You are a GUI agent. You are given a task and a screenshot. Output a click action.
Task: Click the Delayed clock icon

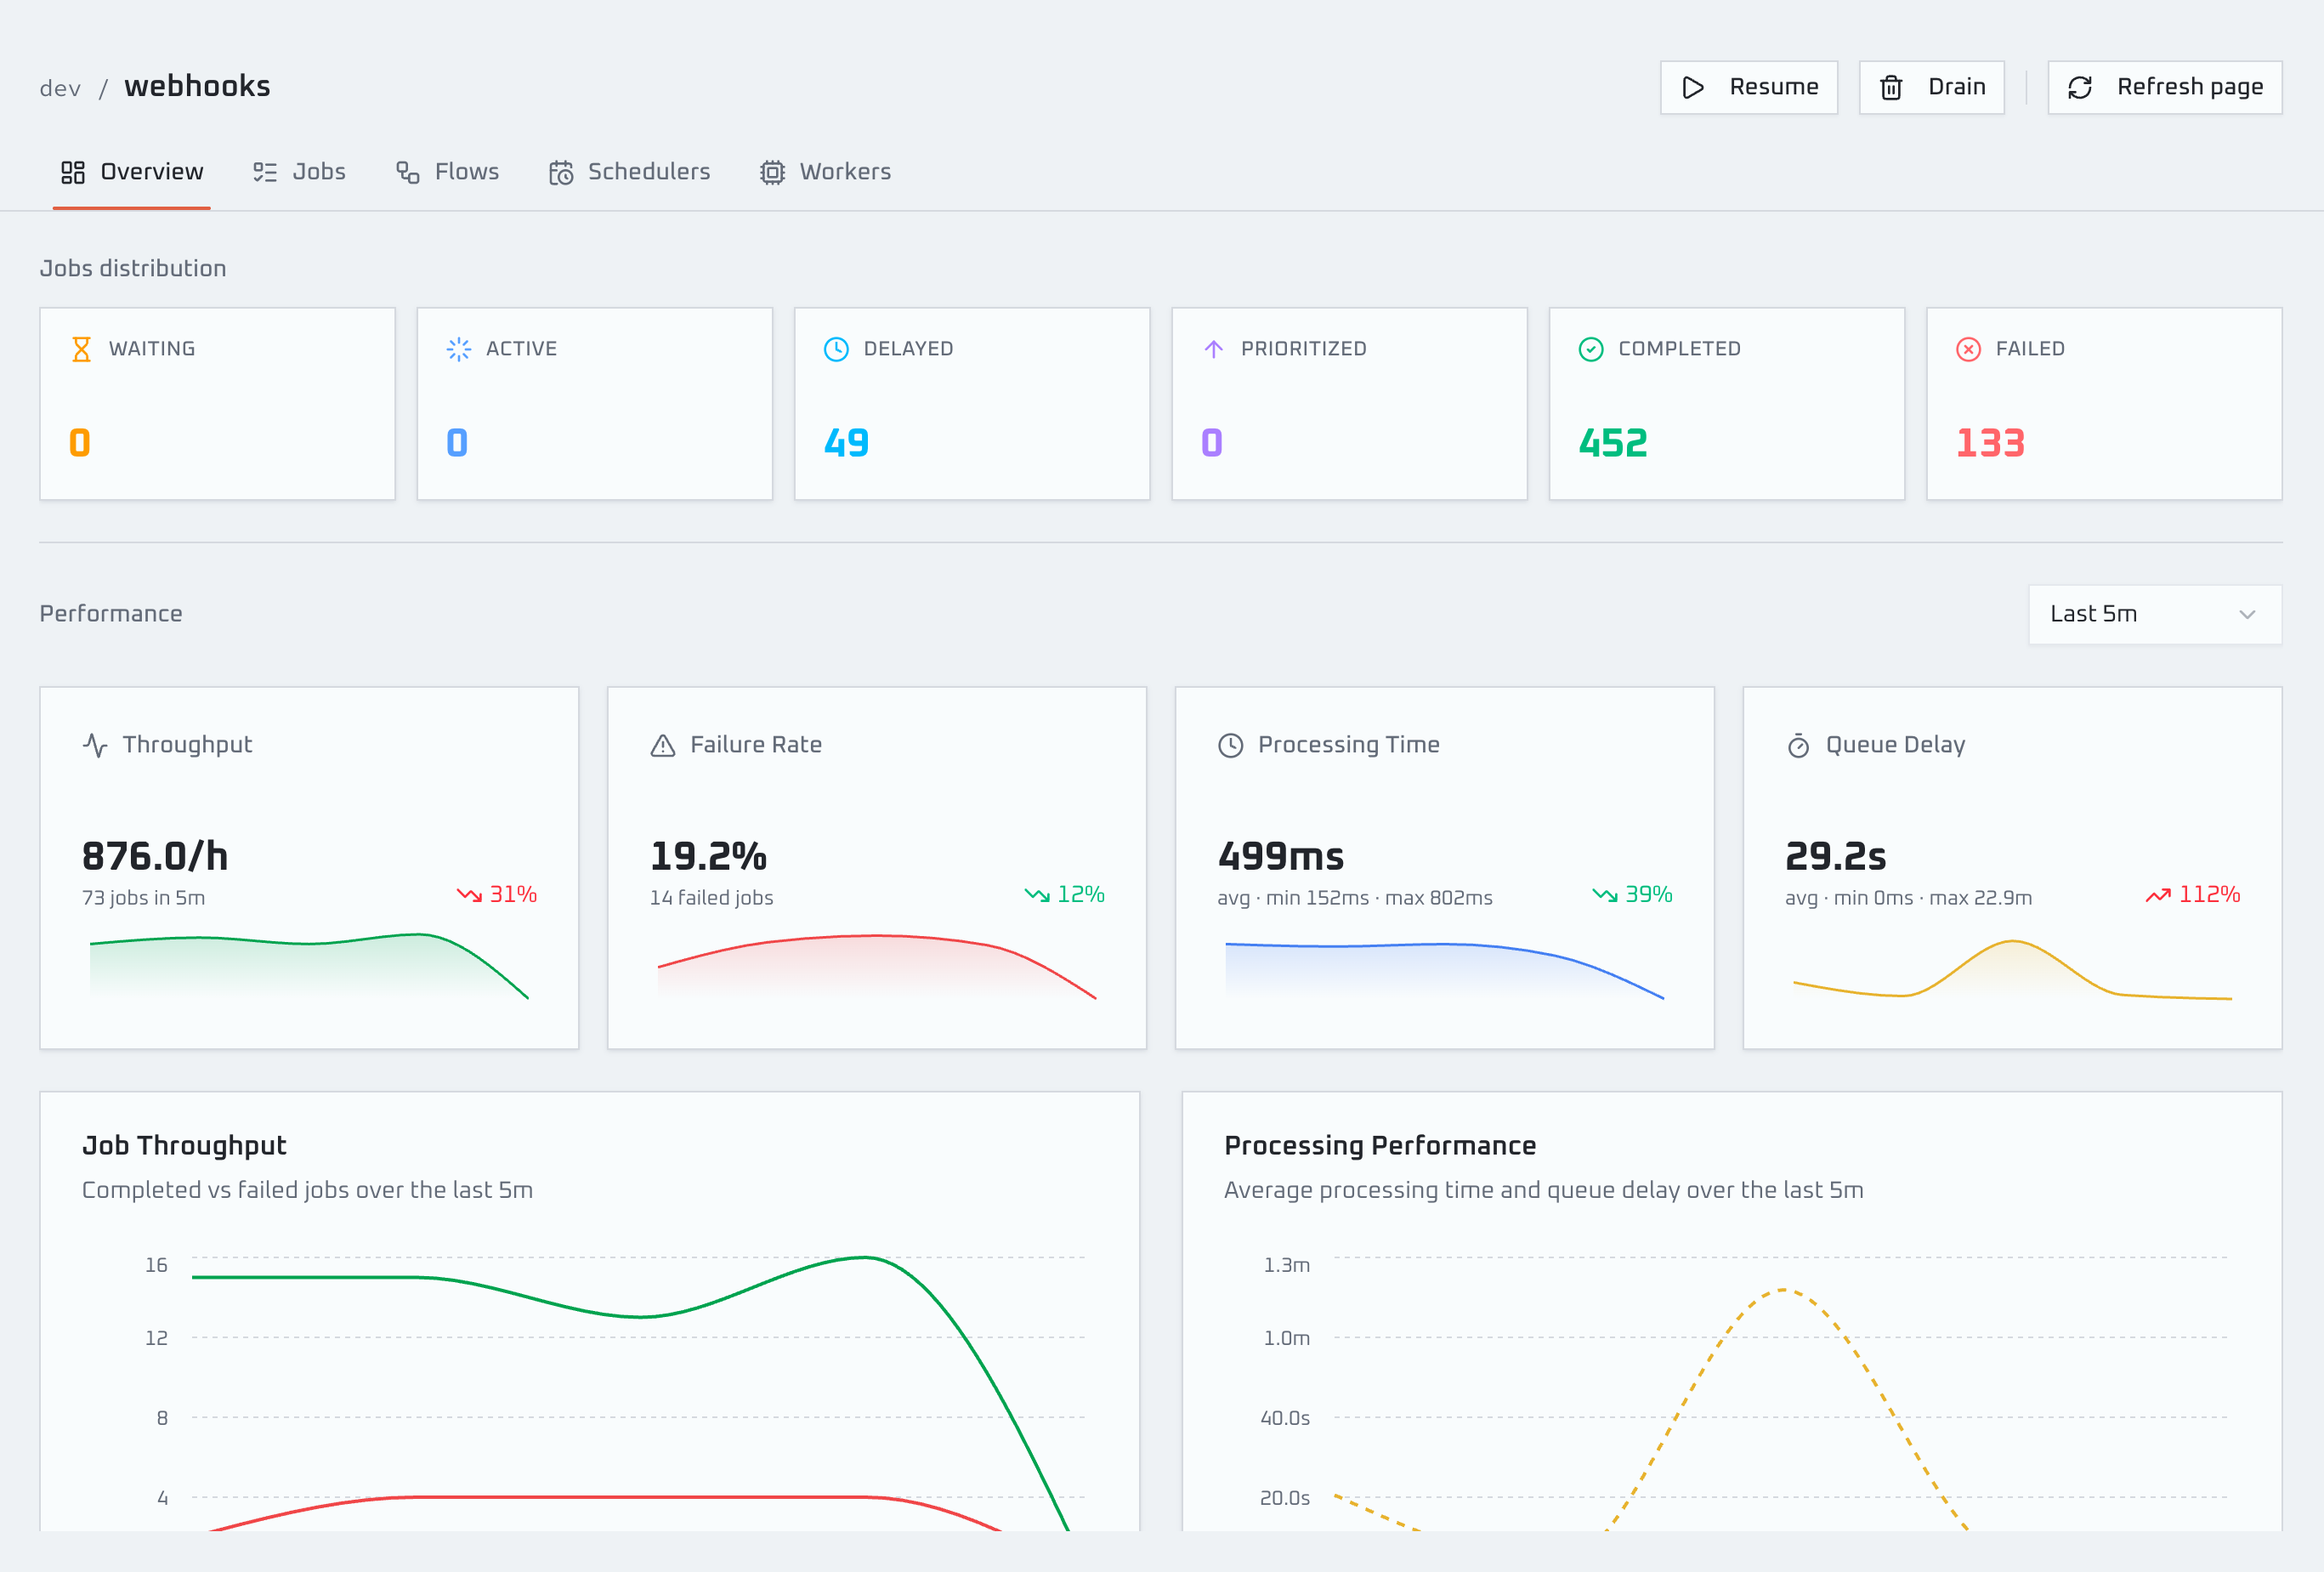point(836,349)
